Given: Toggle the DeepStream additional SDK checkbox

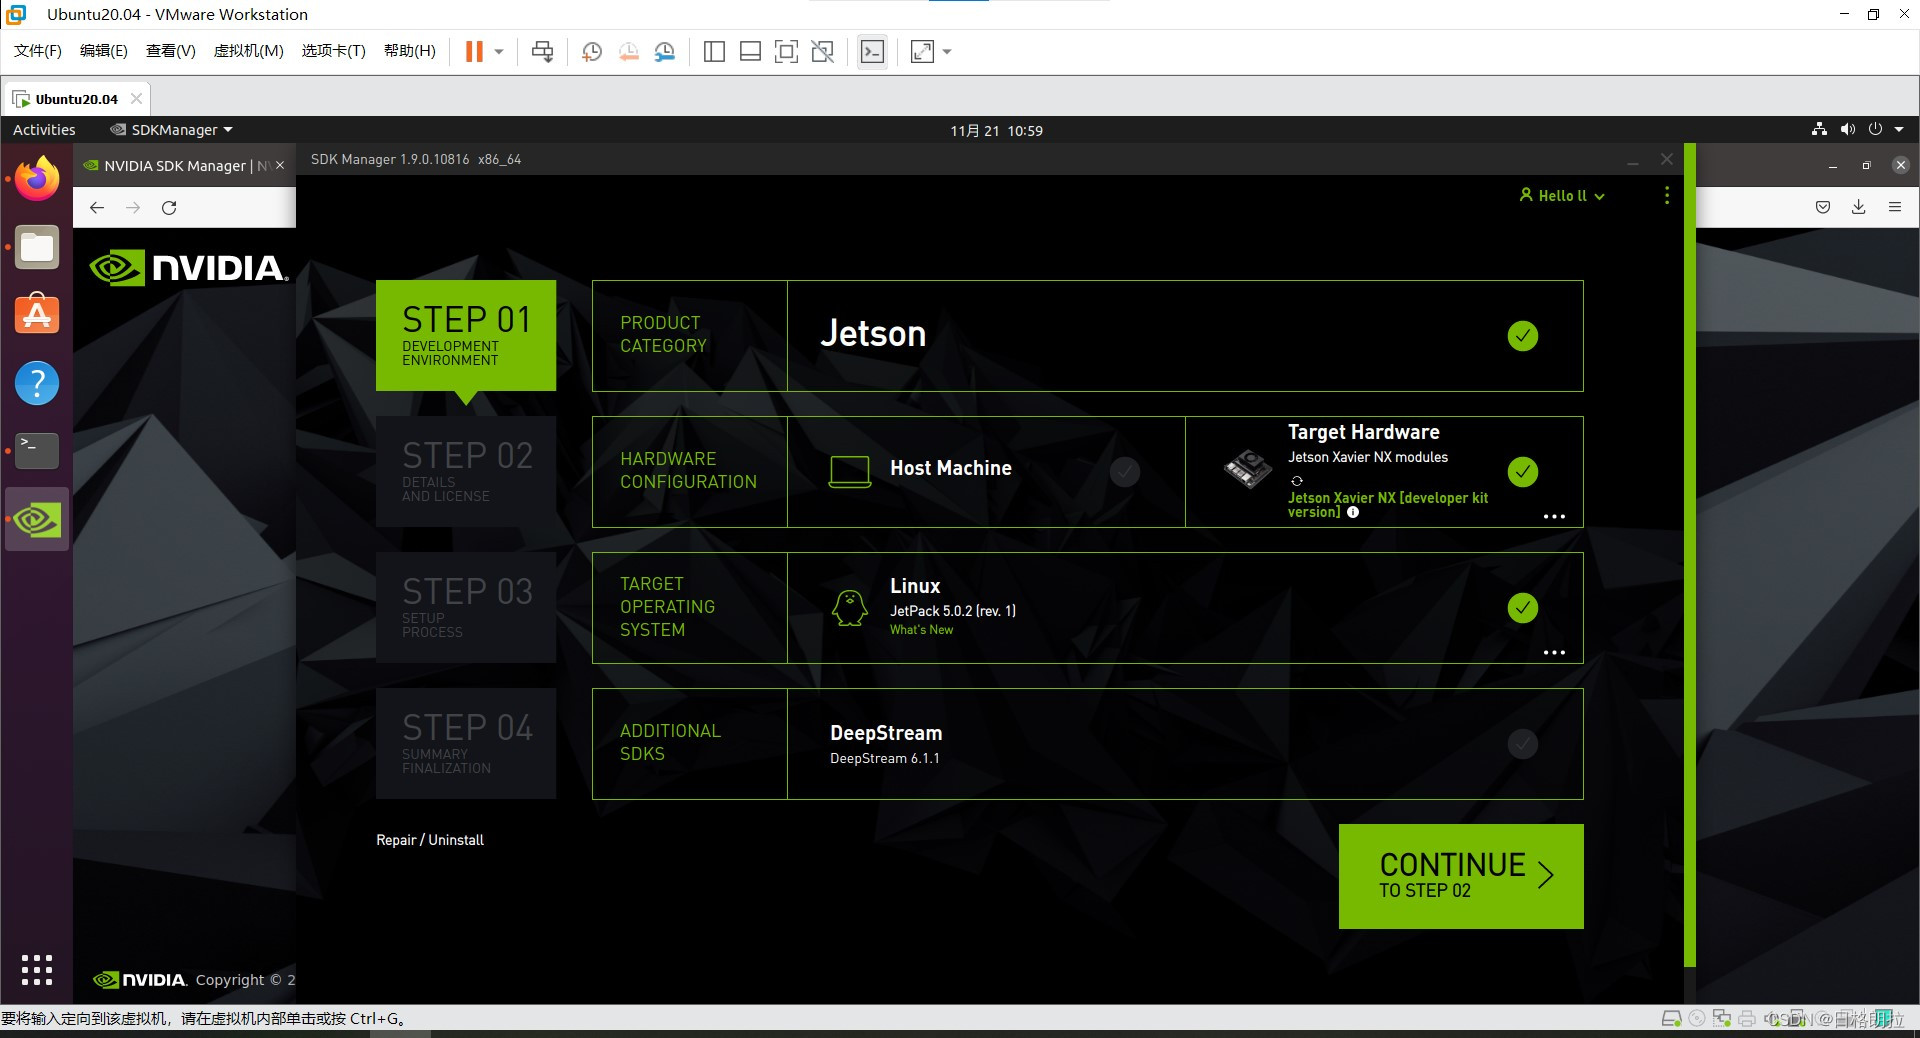Looking at the screenshot, I should 1523,744.
